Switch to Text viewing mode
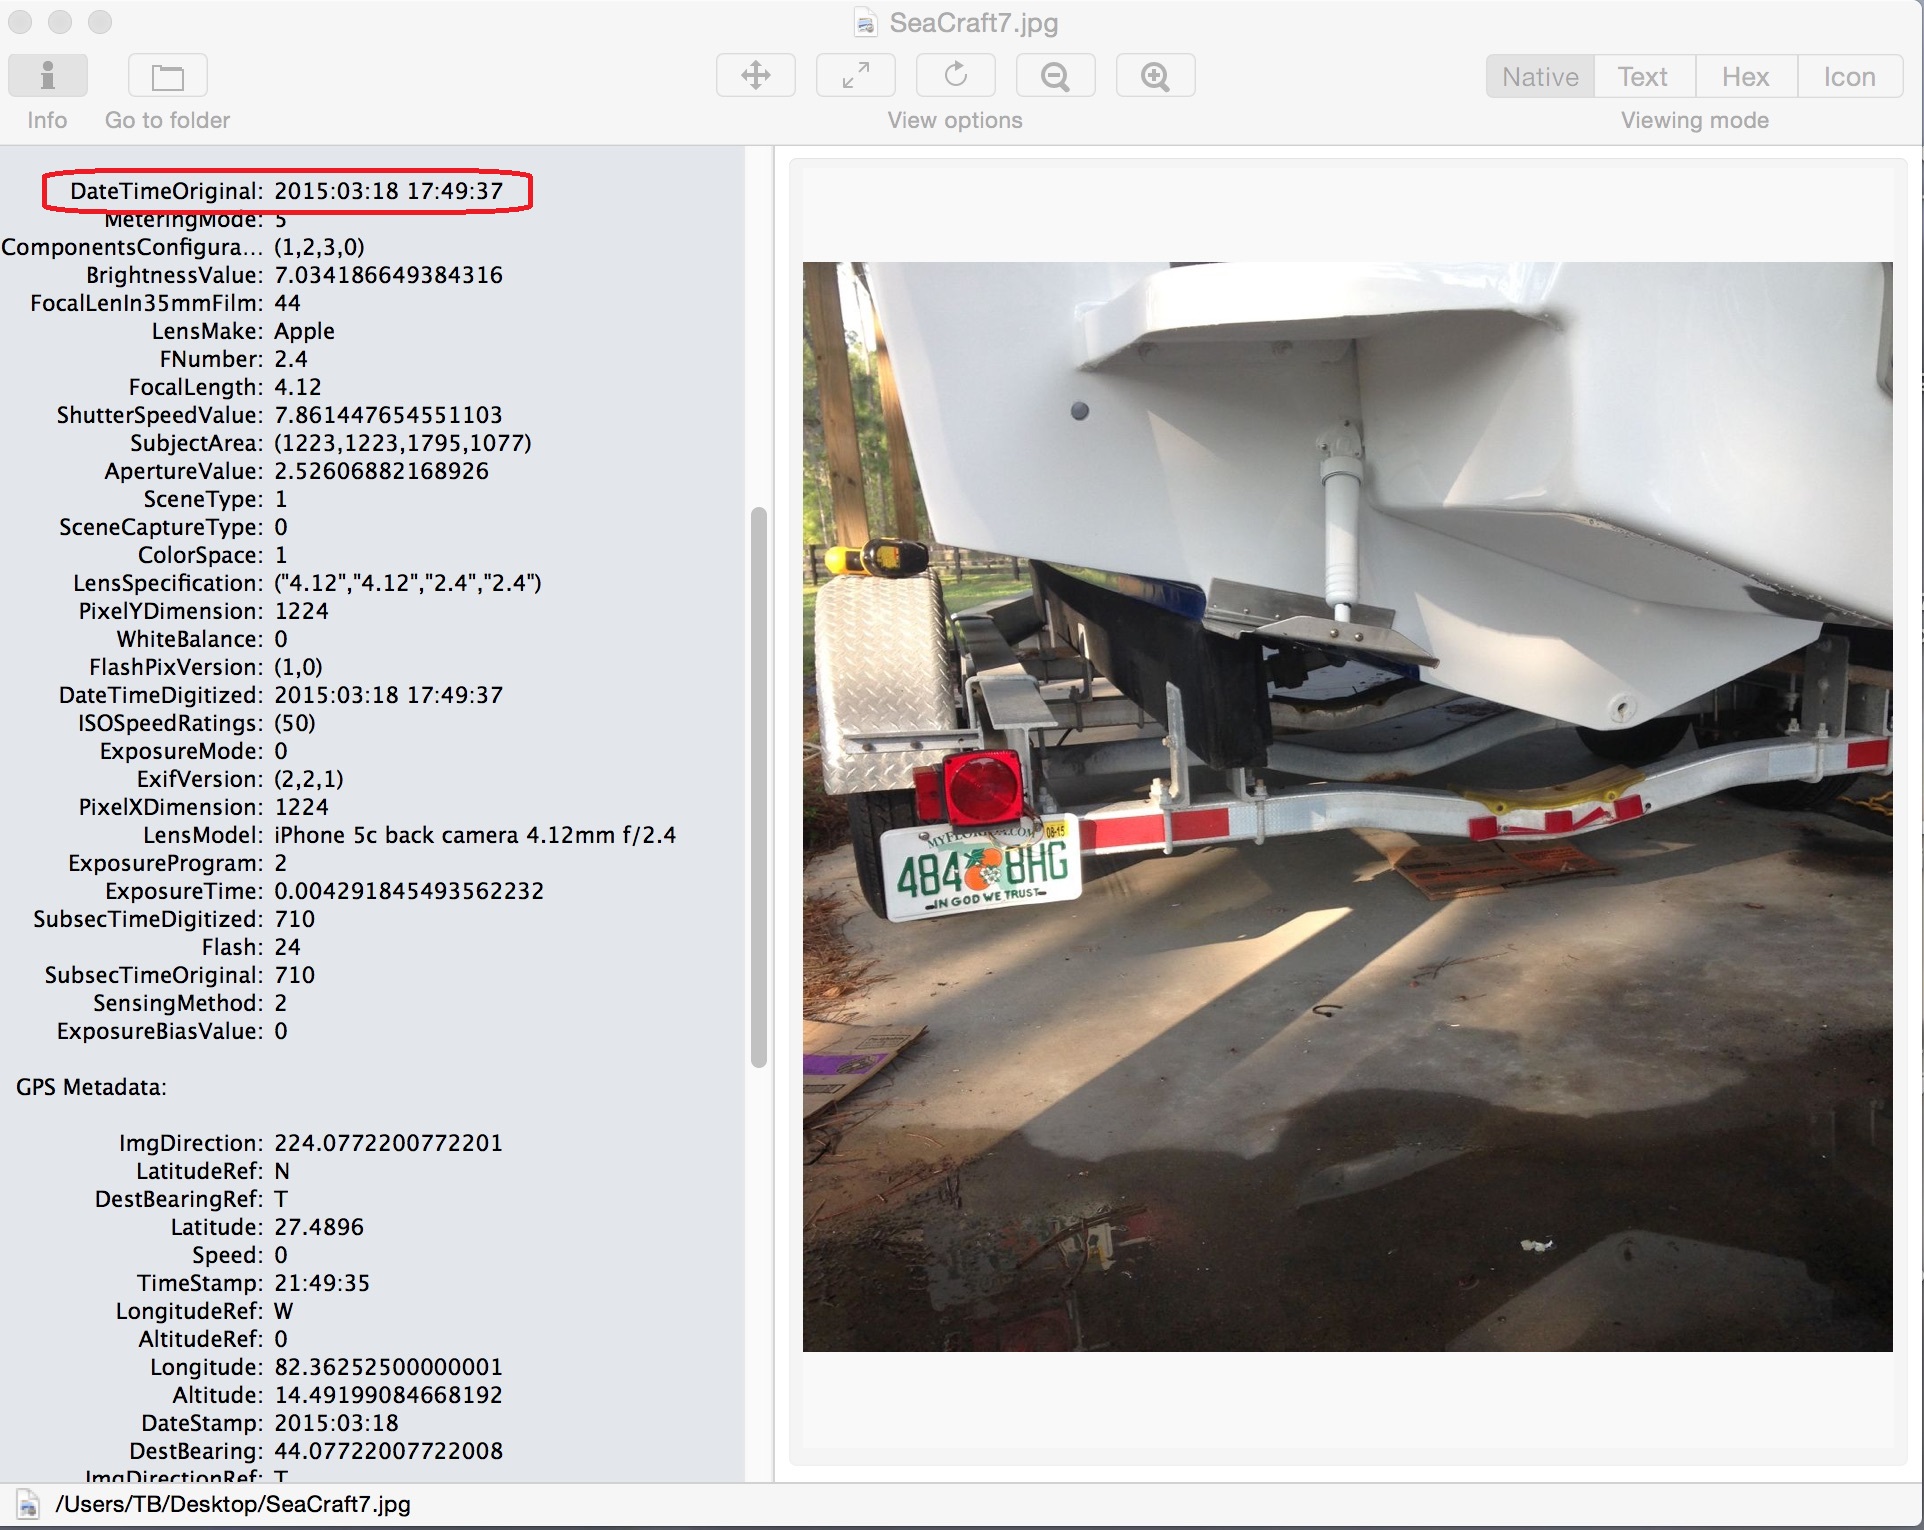This screenshot has width=1924, height=1530. pos(1643,77)
